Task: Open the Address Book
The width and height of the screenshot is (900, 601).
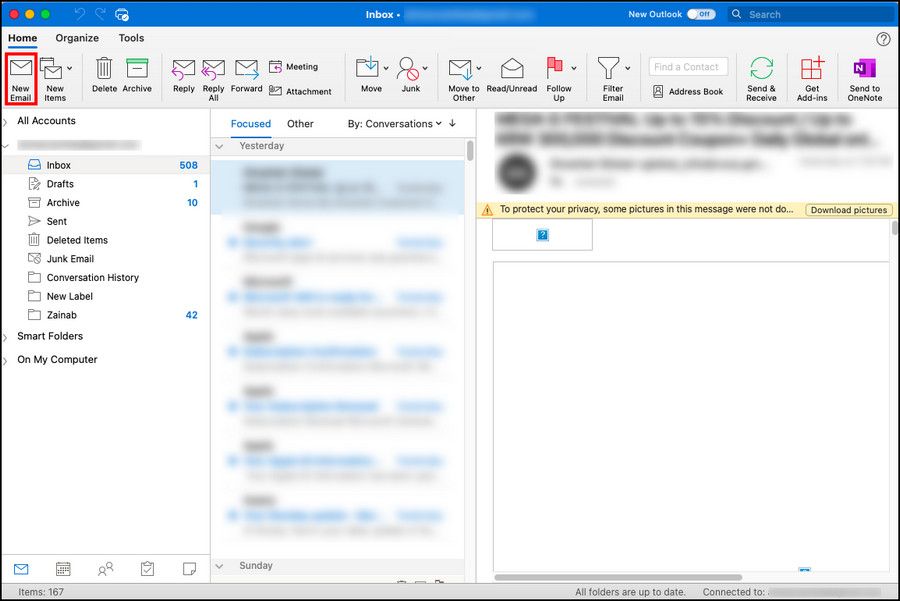Action: coord(688,91)
